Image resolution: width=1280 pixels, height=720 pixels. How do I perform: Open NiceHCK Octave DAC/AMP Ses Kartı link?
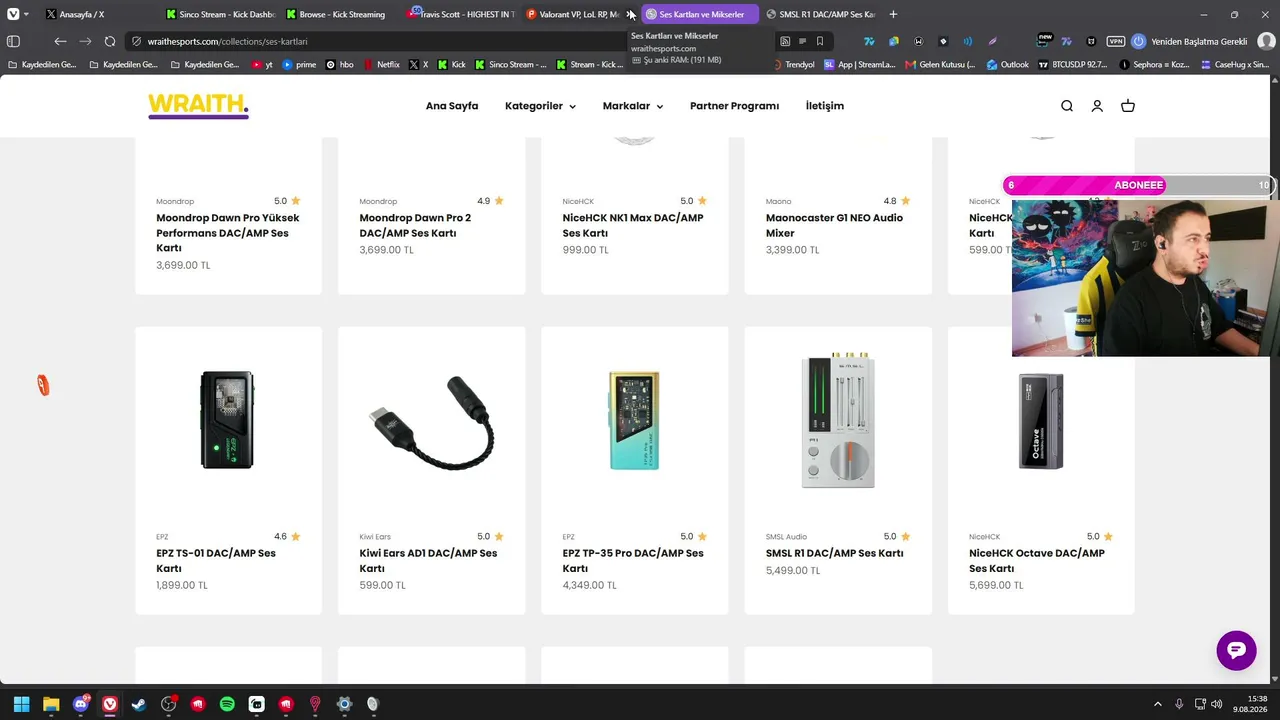(1037, 561)
